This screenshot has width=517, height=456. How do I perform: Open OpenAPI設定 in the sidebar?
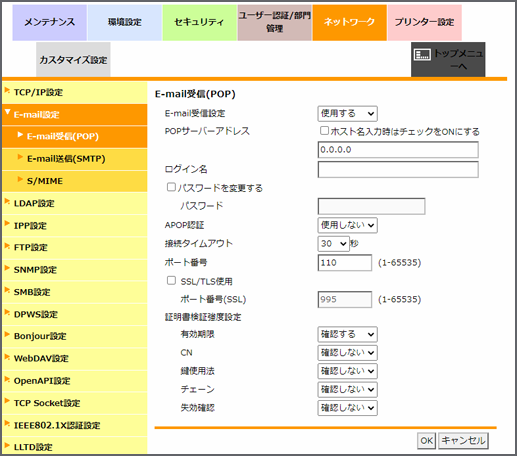(75, 381)
